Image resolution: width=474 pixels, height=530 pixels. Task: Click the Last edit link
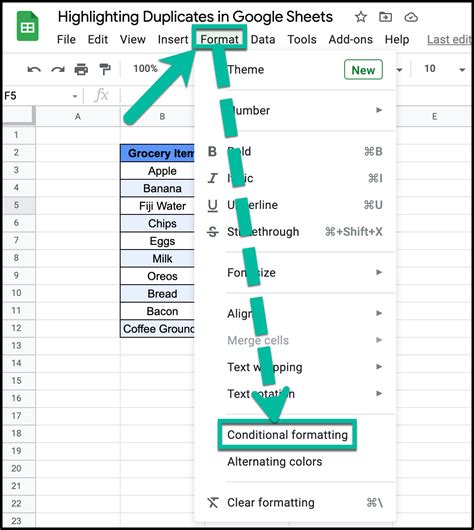pos(449,40)
